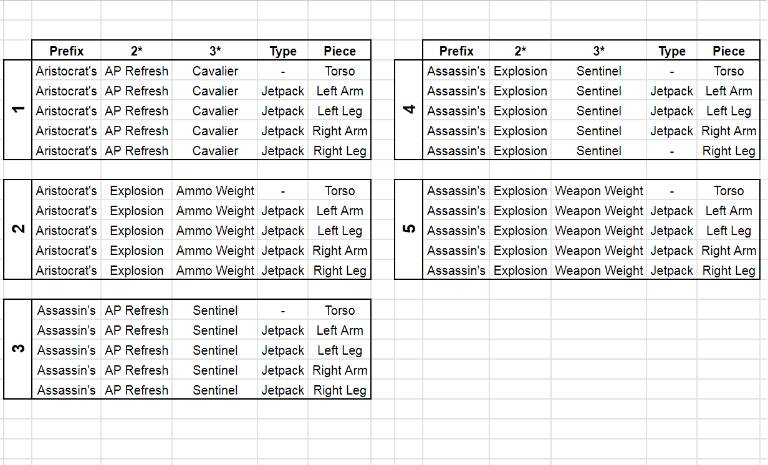Screen dimensions: 768x465
Task: Select the Explosion cell in group 2's Torso row
Action: coord(137,191)
